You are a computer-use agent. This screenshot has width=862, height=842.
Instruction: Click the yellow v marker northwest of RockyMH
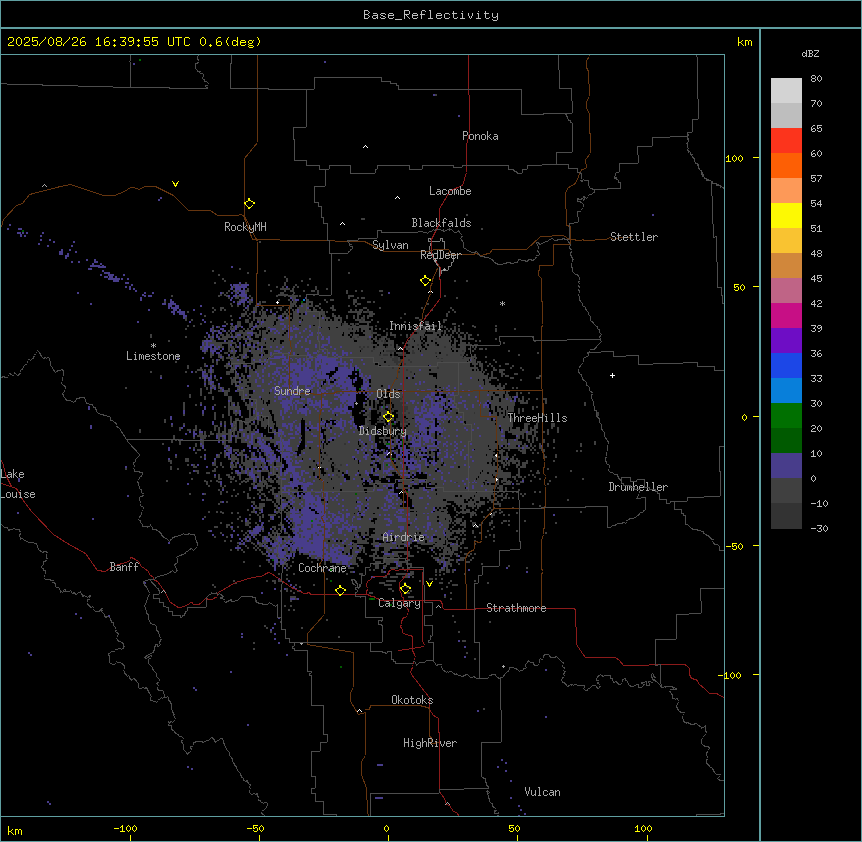(x=175, y=184)
